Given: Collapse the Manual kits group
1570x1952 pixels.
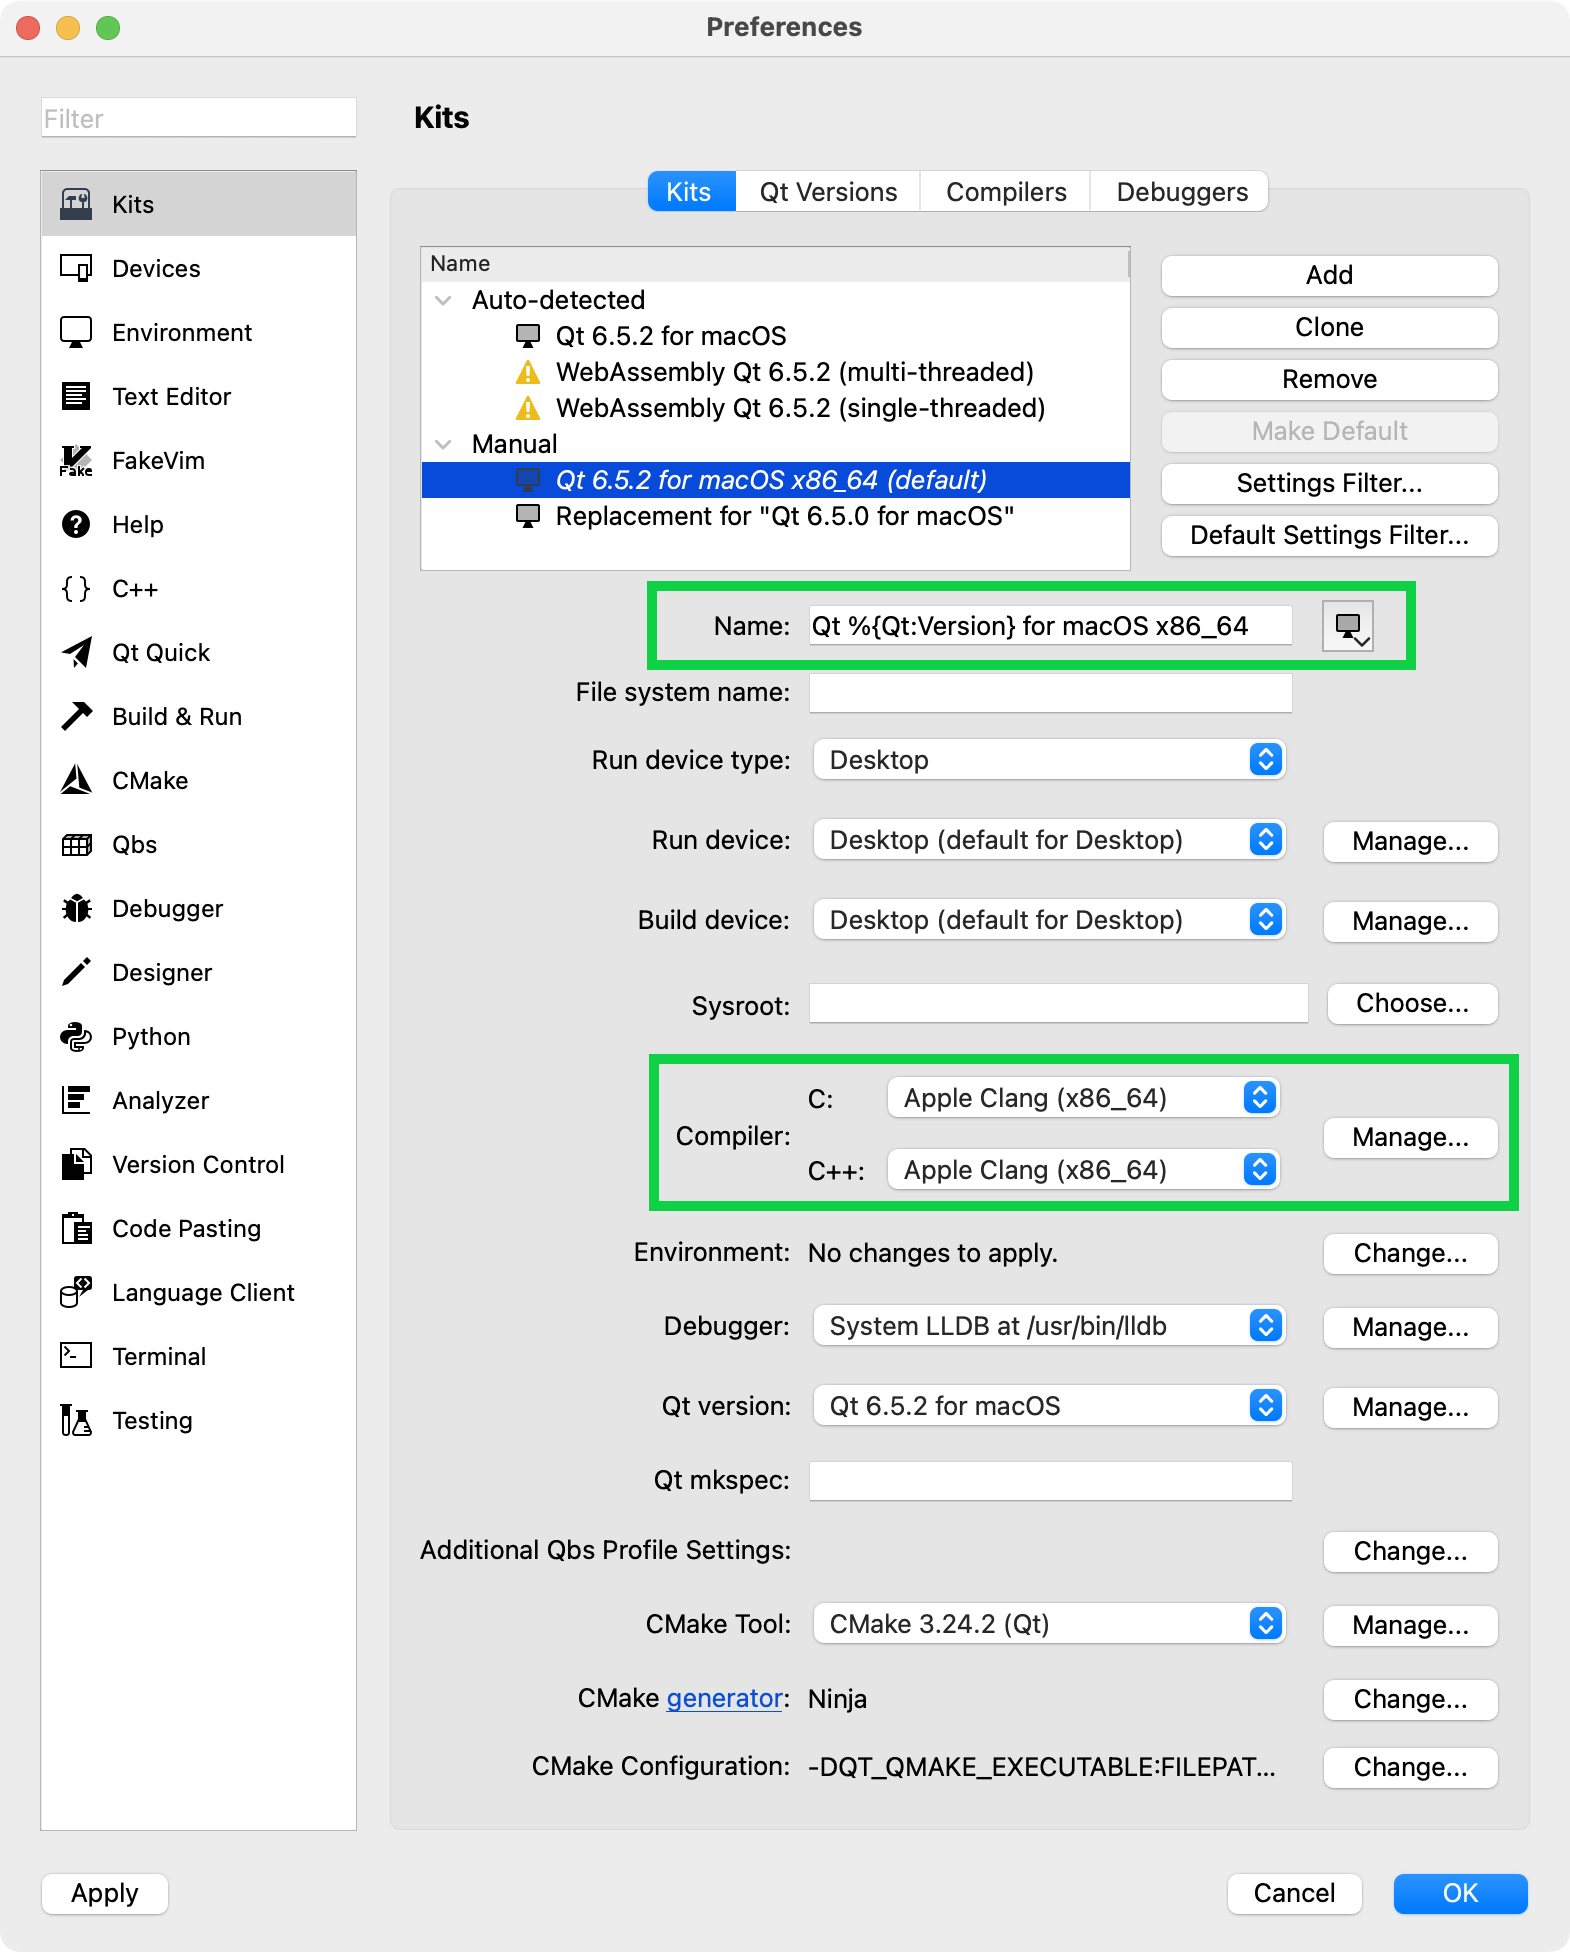Looking at the screenshot, I should (443, 444).
